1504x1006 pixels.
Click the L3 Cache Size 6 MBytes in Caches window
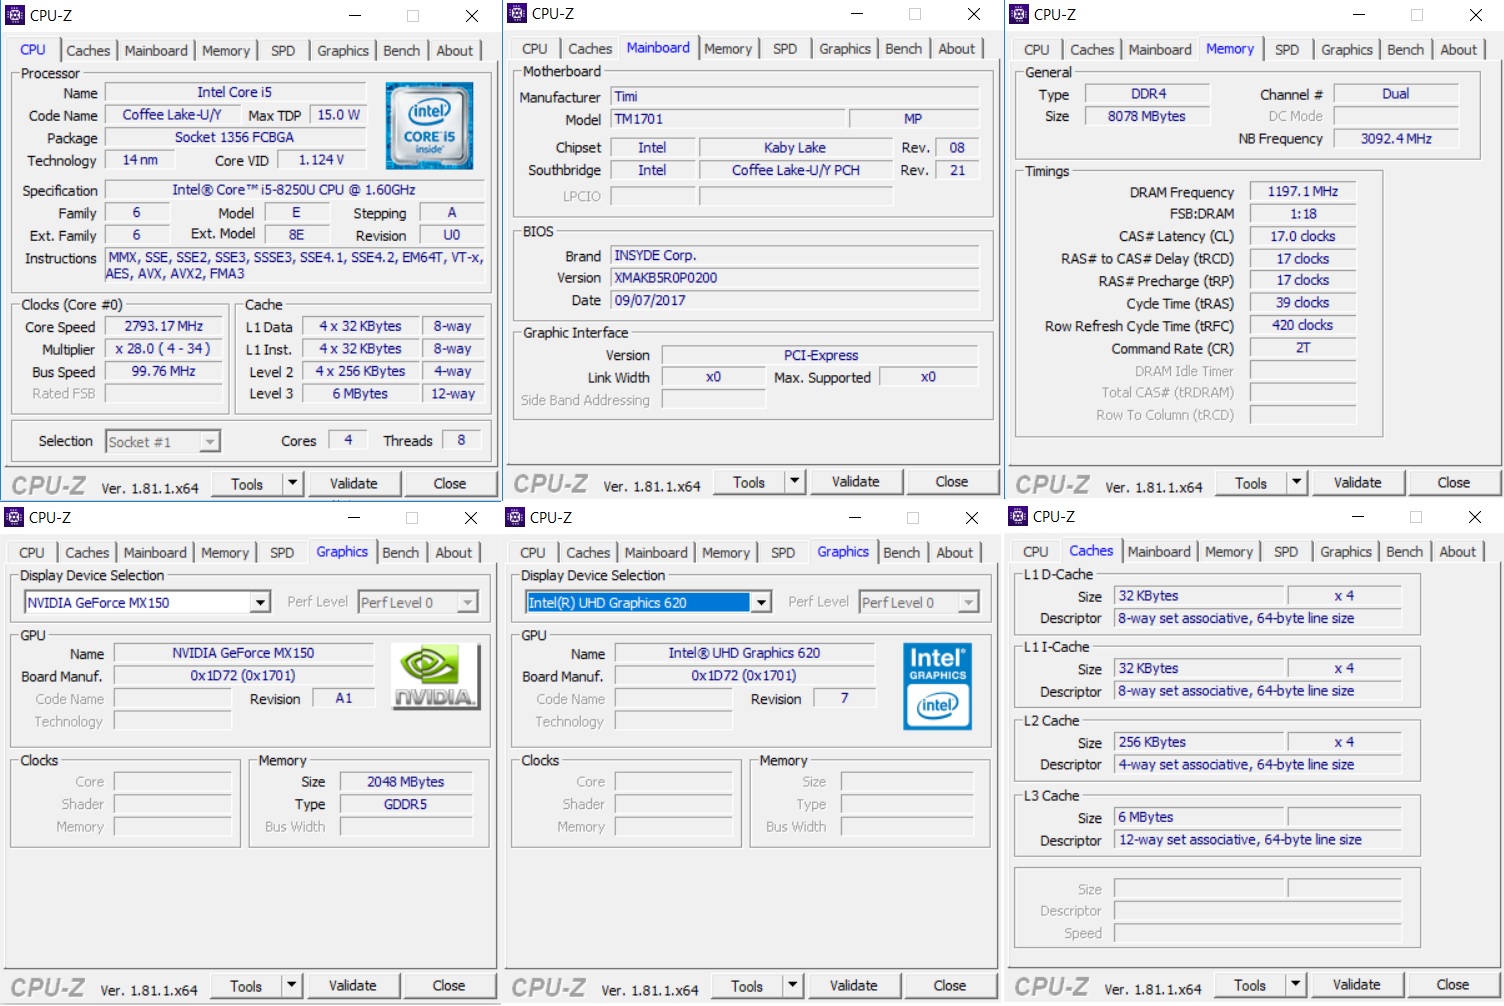1199,817
